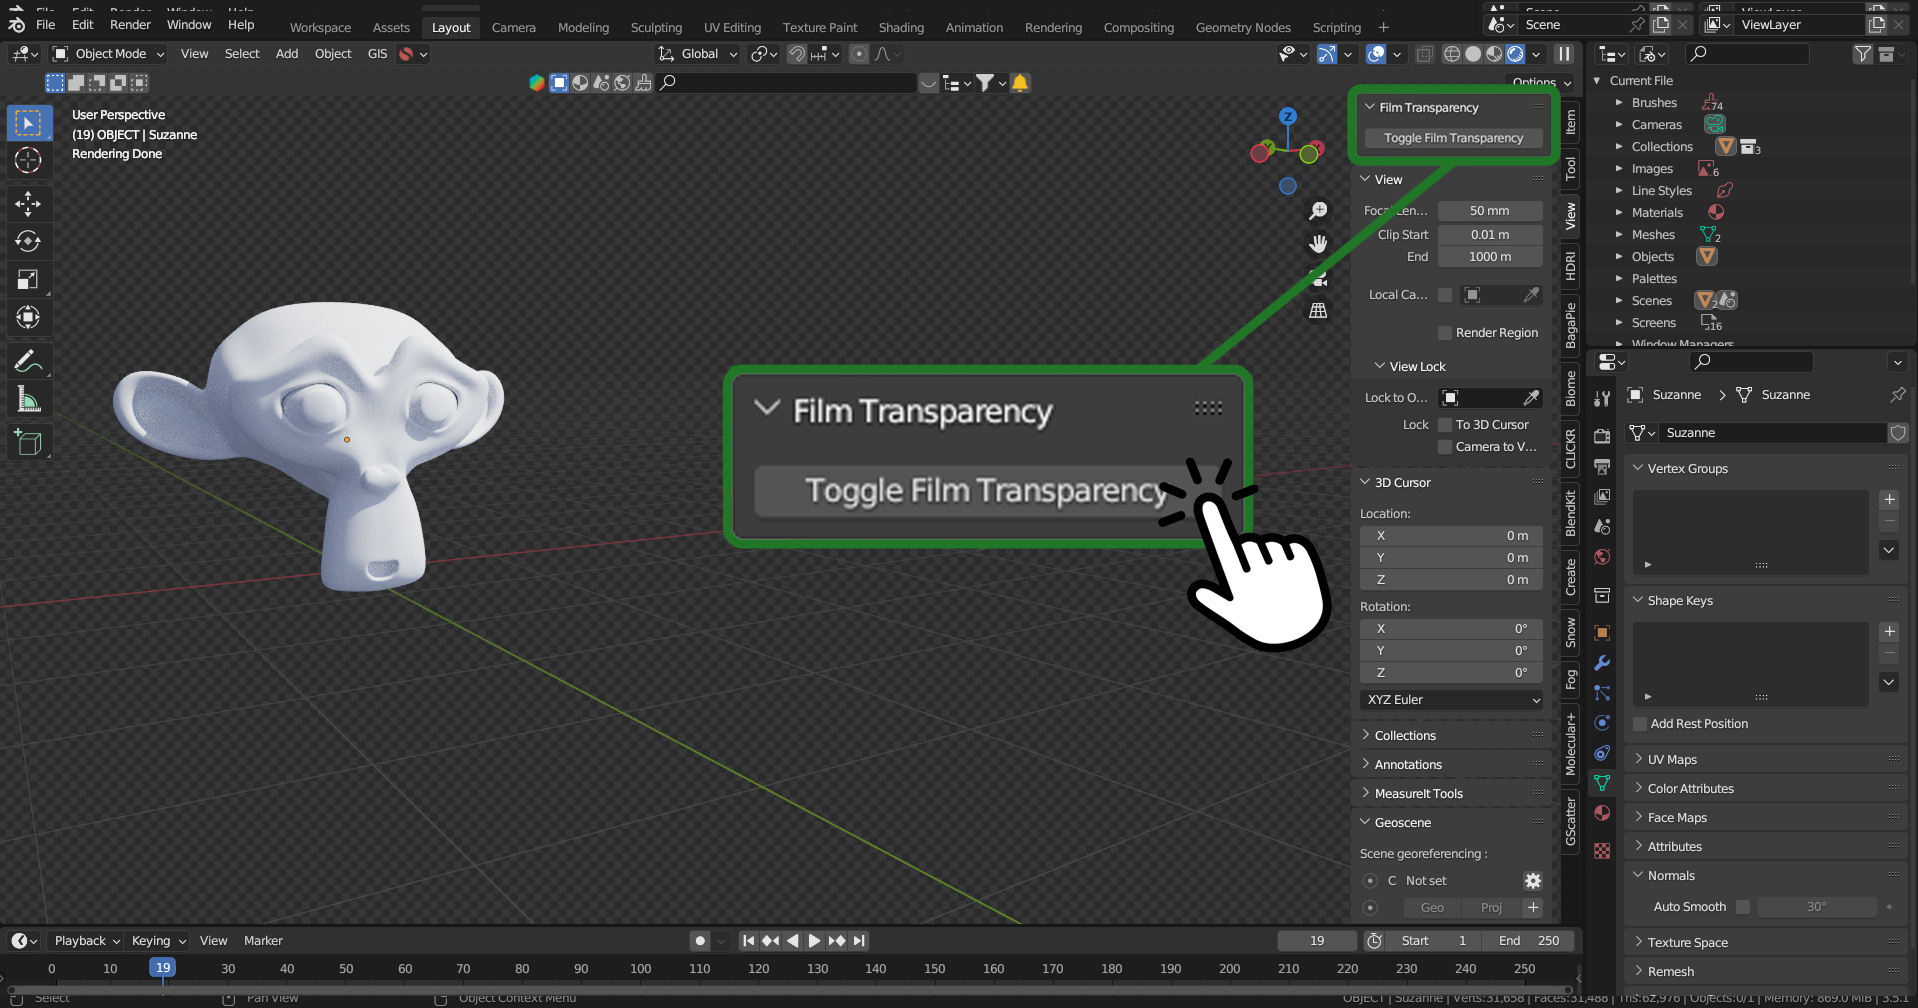1918x1008 pixels.
Task: Open the Options popover button
Action: 1540,82
